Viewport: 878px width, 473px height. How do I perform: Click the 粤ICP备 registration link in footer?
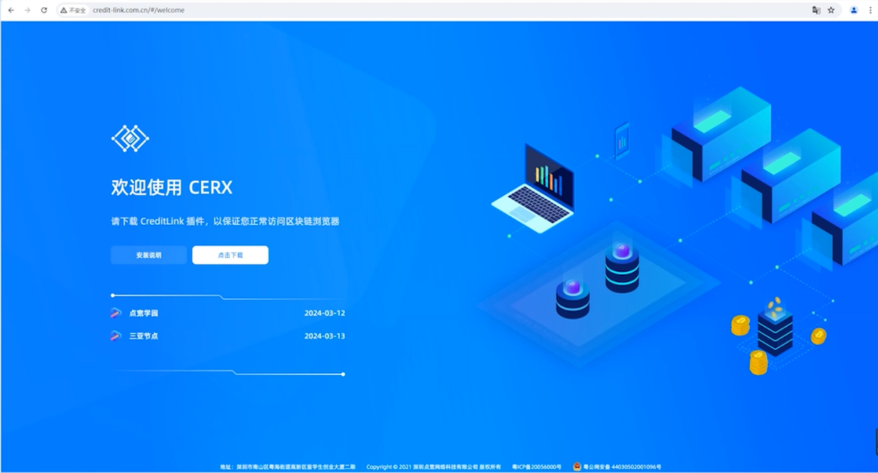537,467
